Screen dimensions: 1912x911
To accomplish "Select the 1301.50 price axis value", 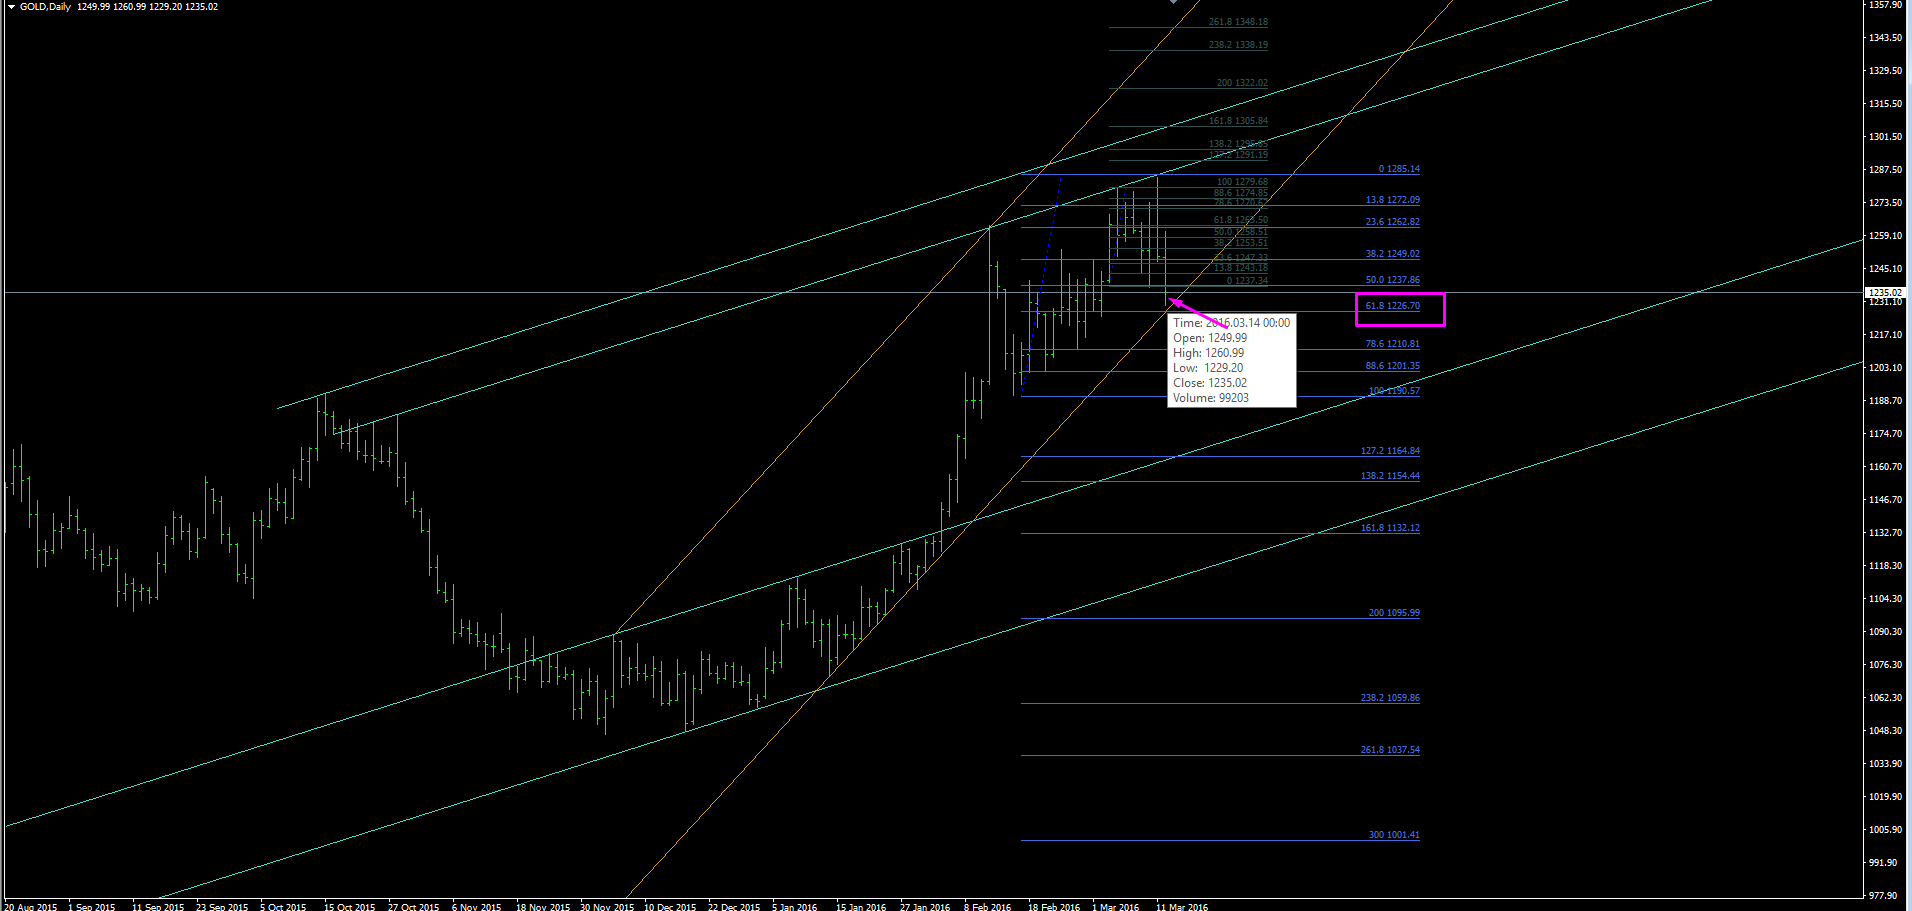I will (x=1885, y=137).
